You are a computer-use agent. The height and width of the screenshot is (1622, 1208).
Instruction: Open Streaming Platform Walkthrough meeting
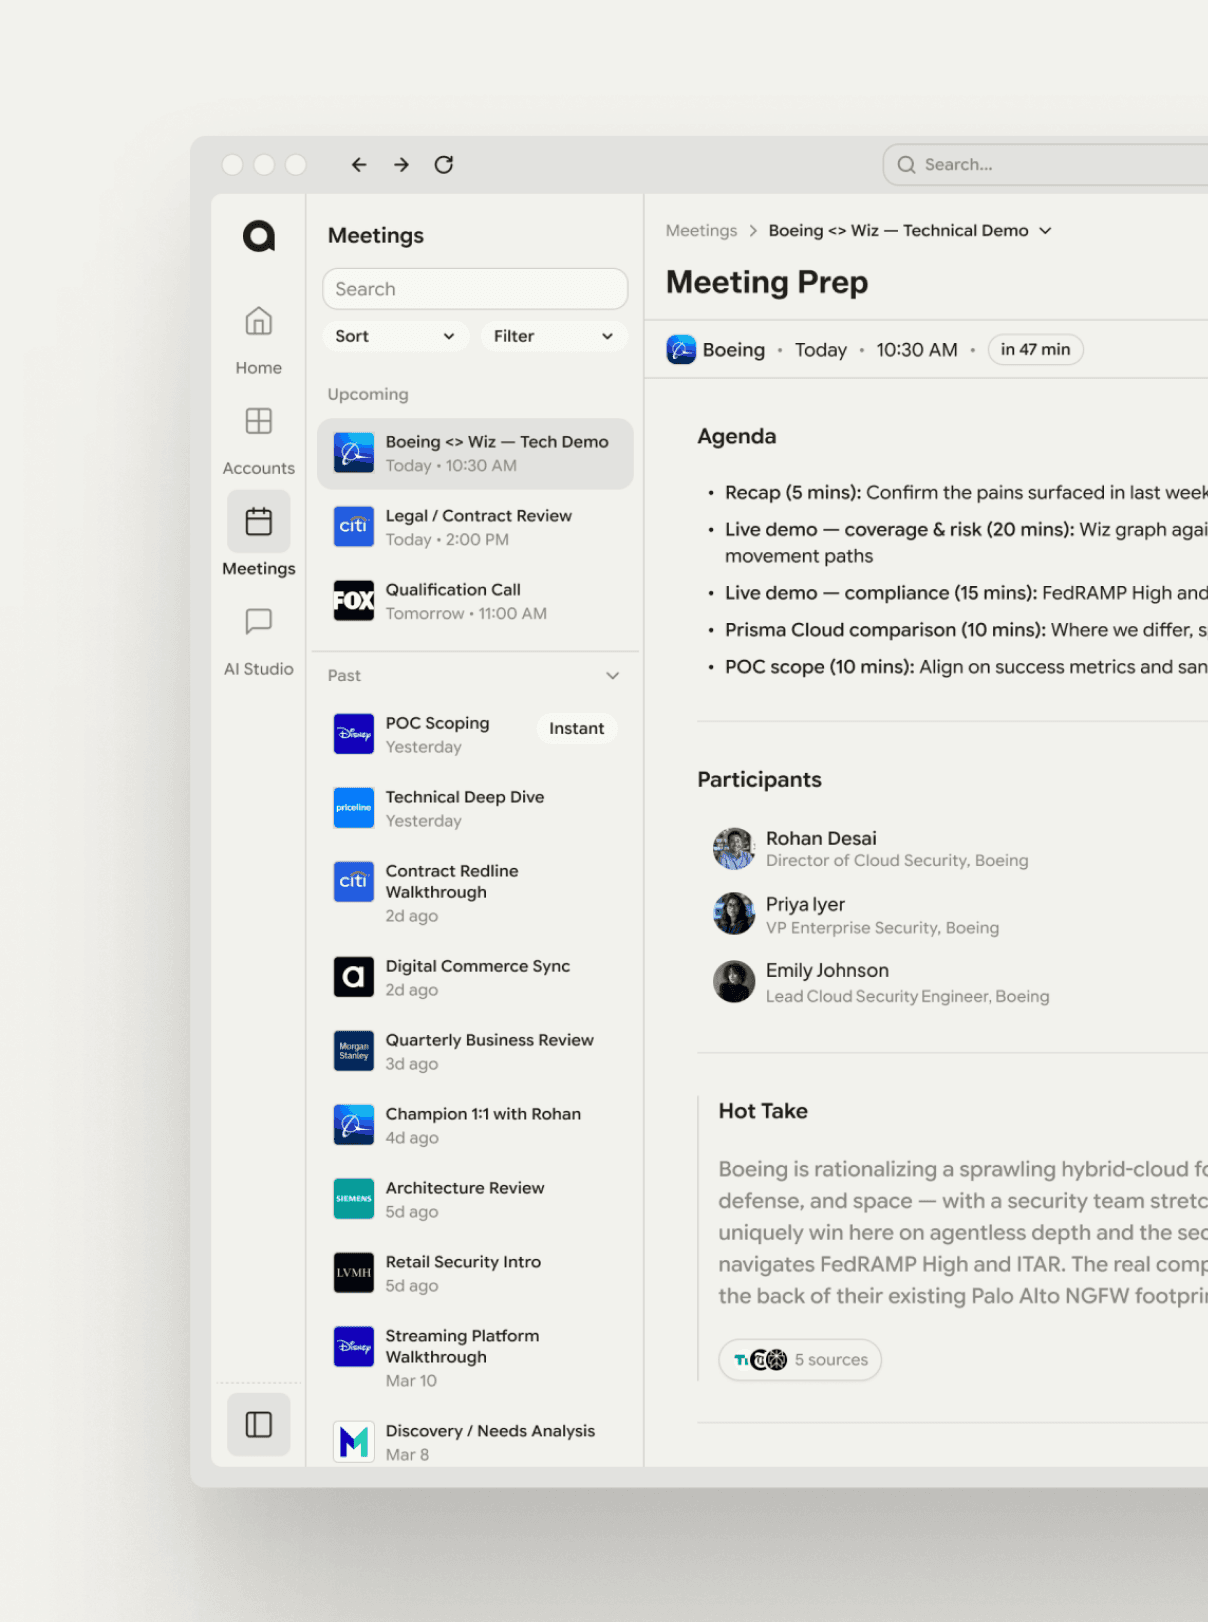pyautogui.click(x=475, y=1358)
